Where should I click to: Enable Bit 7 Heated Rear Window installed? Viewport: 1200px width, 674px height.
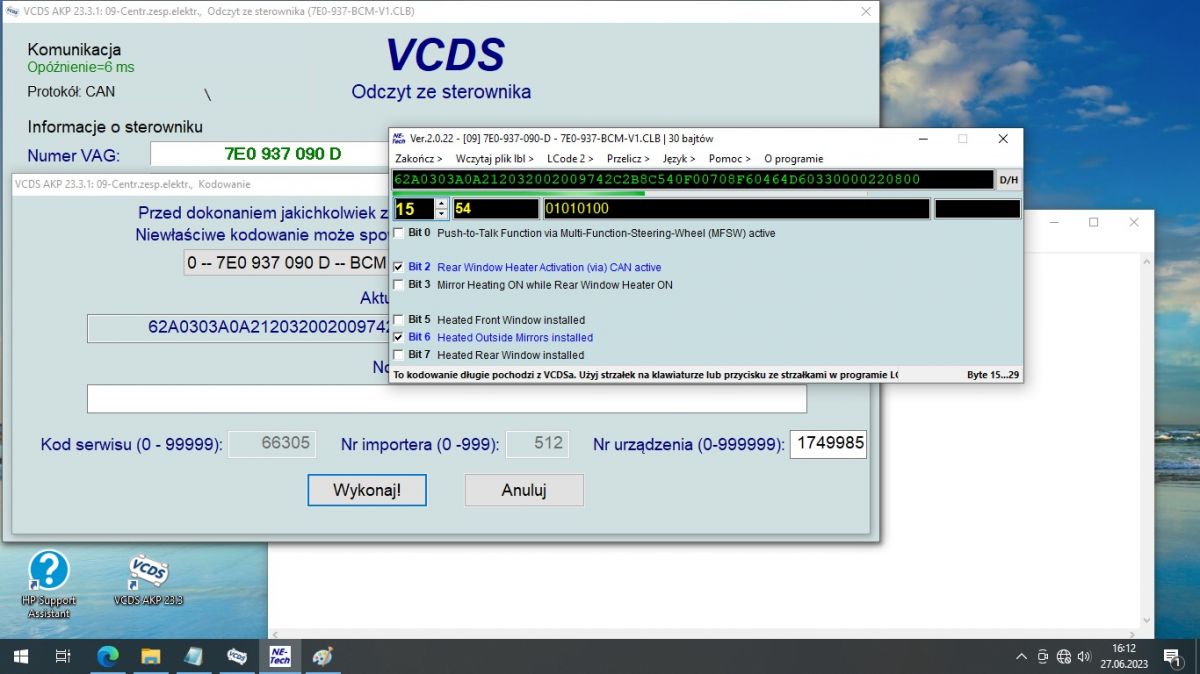pyautogui.click(x=399, y=355)
